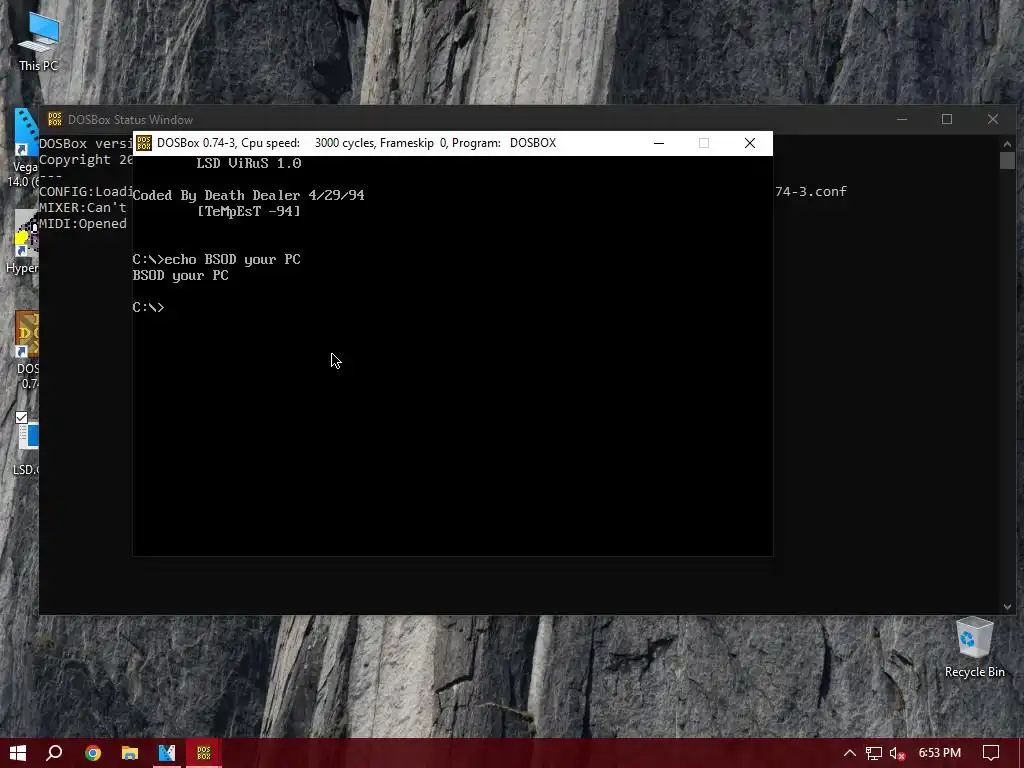Maximize the DOSBox Status Window
This screenshot has width=1024, height=768.
pos(947,119)
